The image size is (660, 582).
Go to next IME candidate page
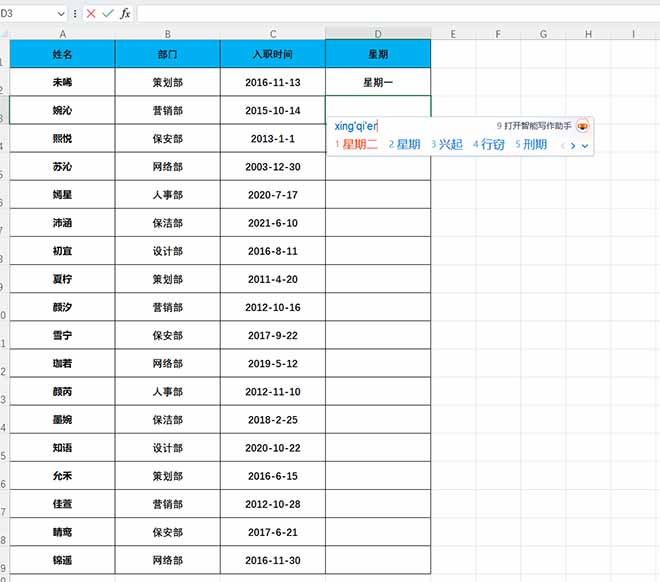coord(573,146)
